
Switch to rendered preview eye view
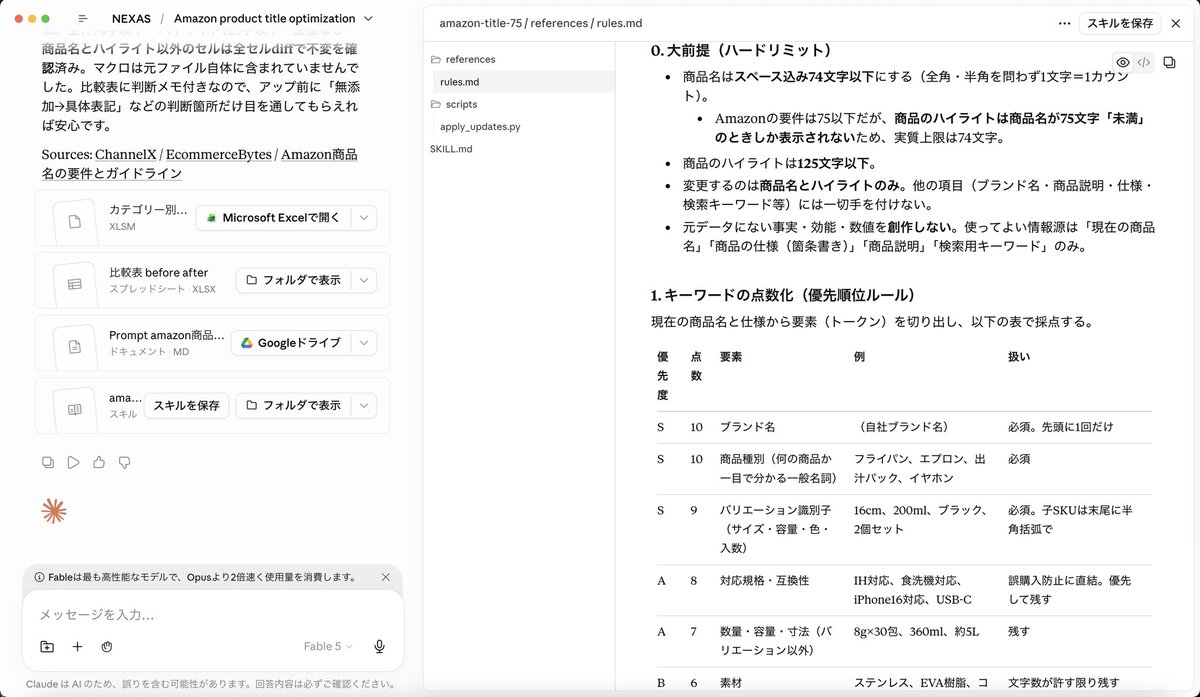(1123, 62)
